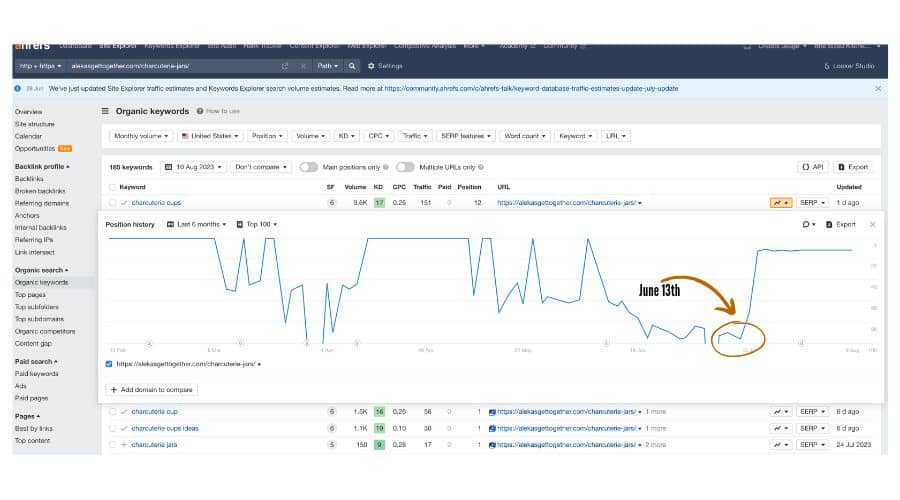The height and width of the screenshot is (500, 900).
Task: Open the Last 6 months range dropdown
Action: [x=196, y=224]
